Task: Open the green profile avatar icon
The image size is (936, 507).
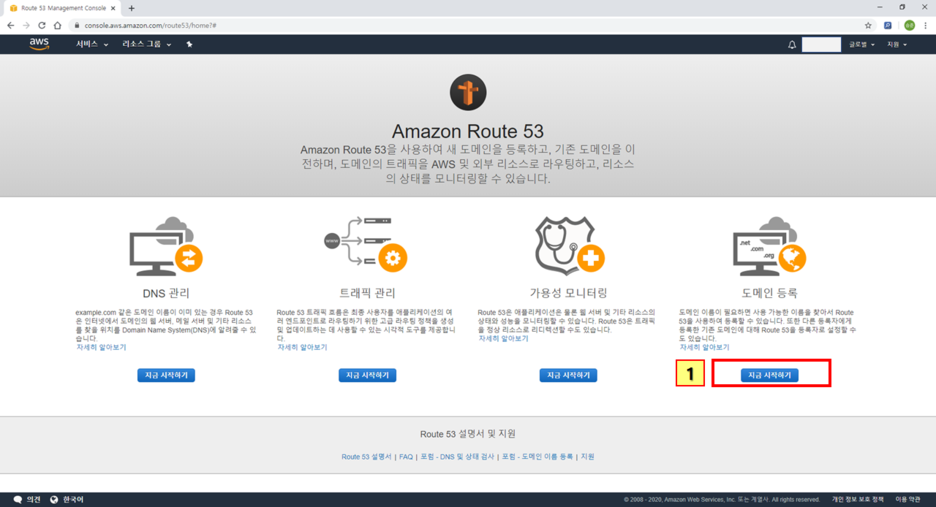Action: pyautogui.click(x=909, y=25)
